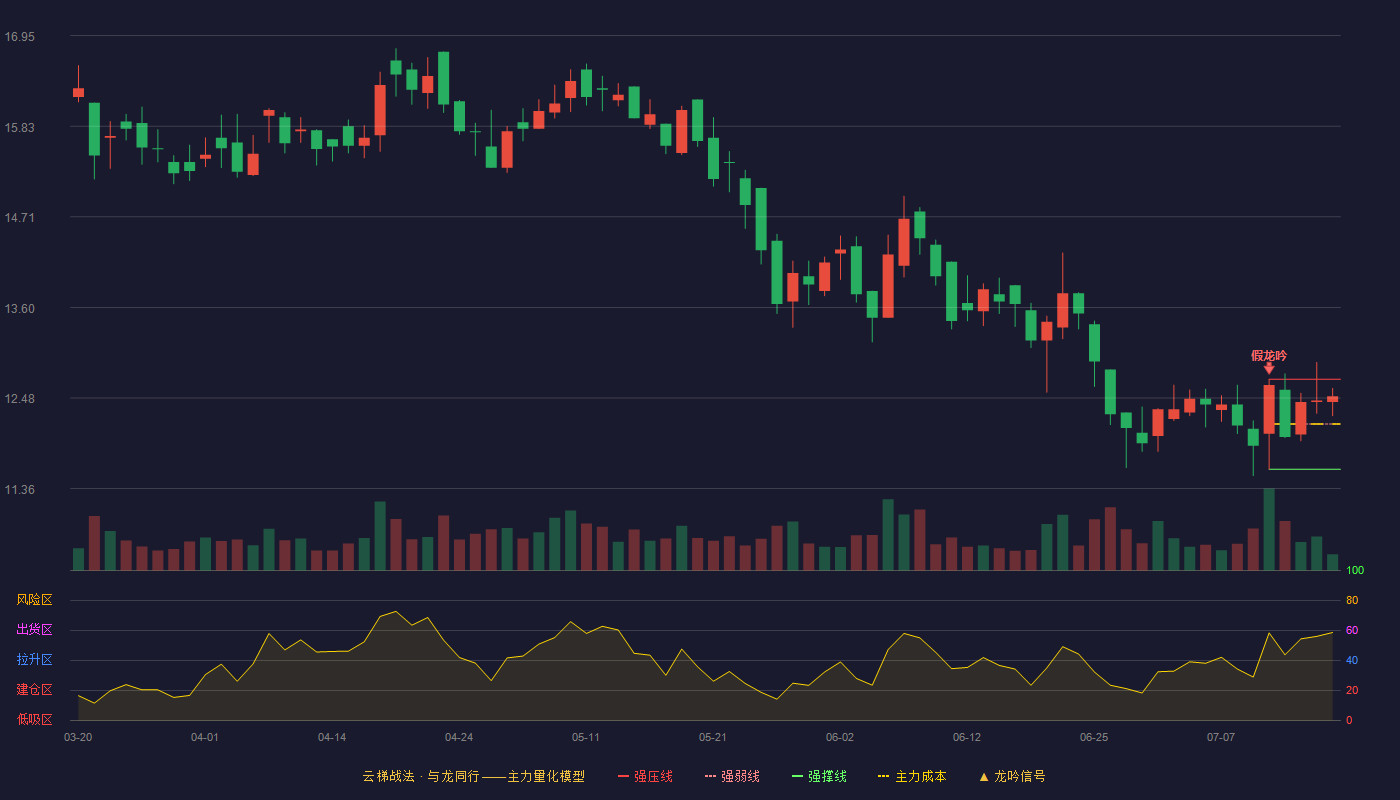This screenshot has width=1400, height=800.
Task: Click the 04-24 date axis label
Action: tap(459, 737)
